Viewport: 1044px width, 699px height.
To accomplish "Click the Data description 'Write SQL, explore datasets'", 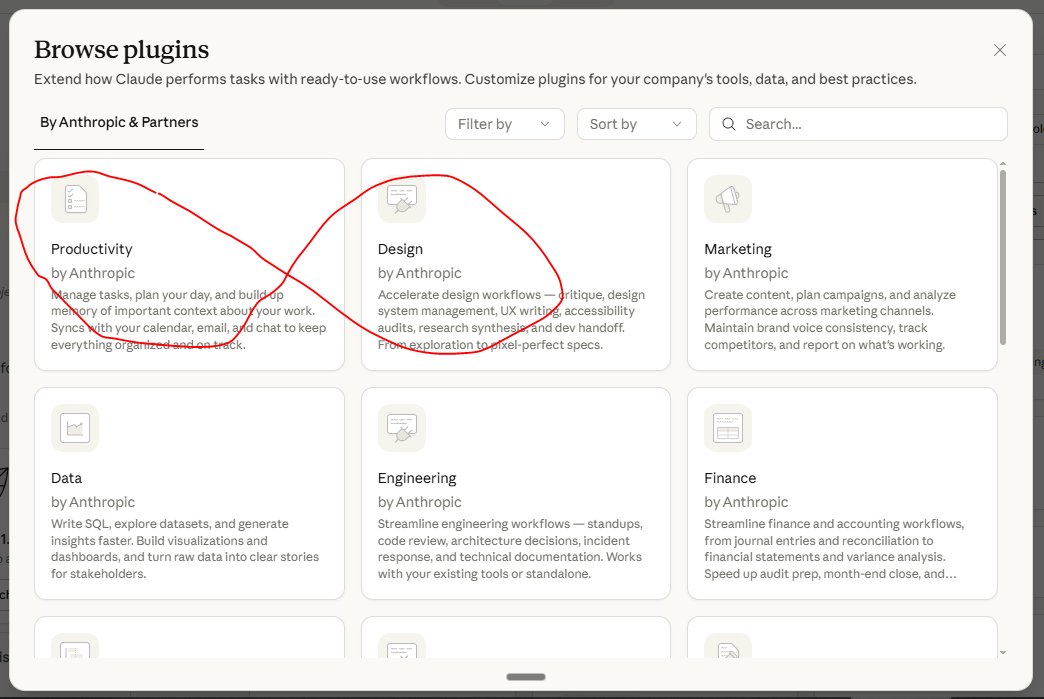I will tap(130, 524).
